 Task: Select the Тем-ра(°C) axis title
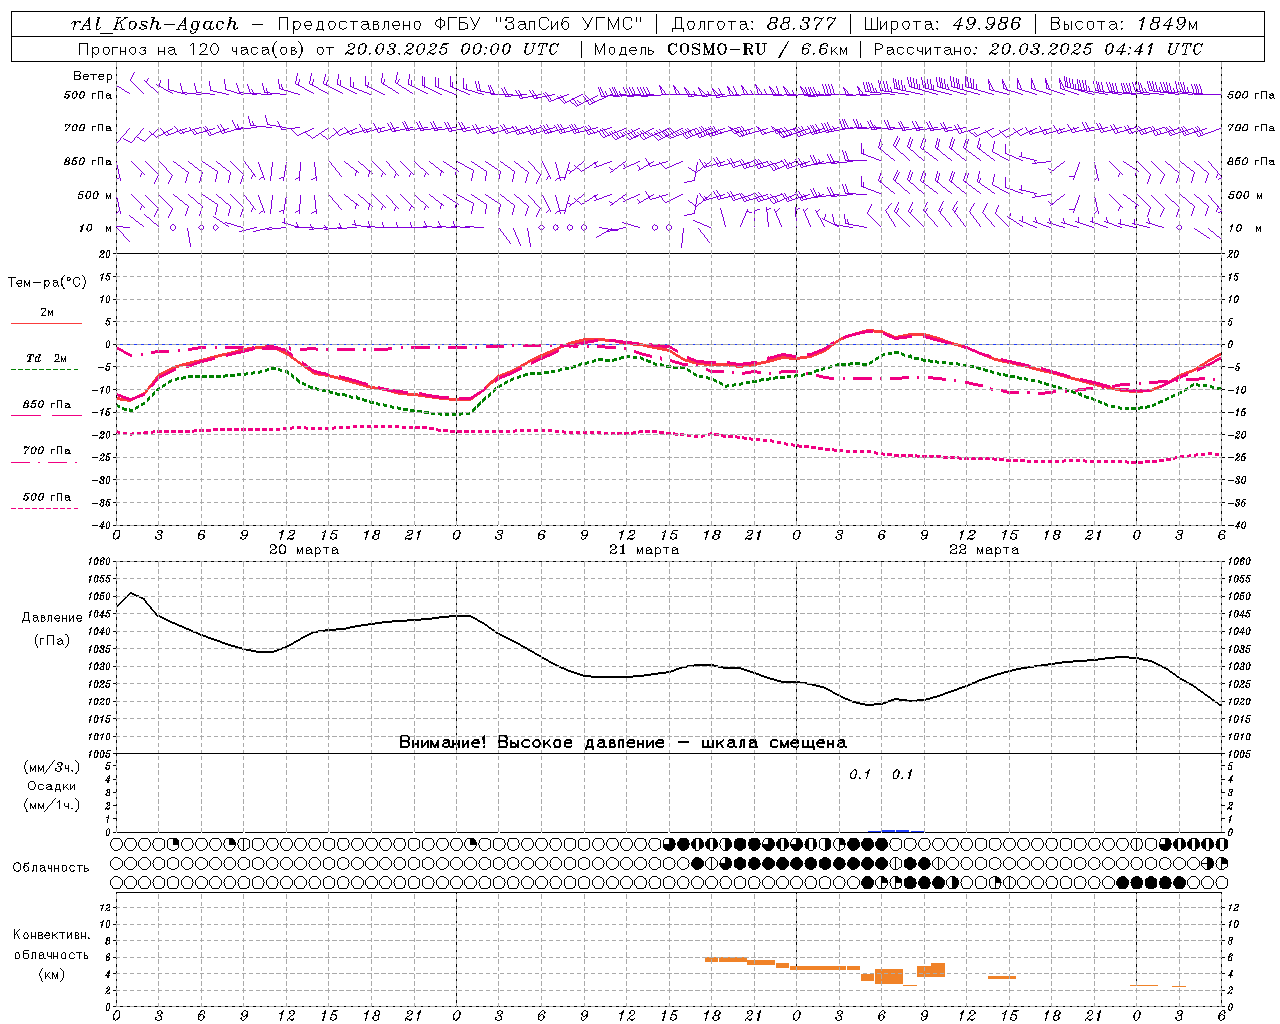47,283
